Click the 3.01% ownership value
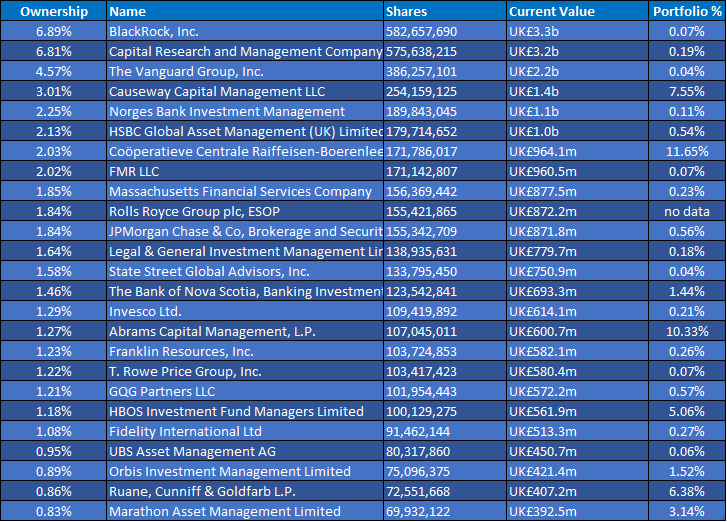 (x=54, y=91)
